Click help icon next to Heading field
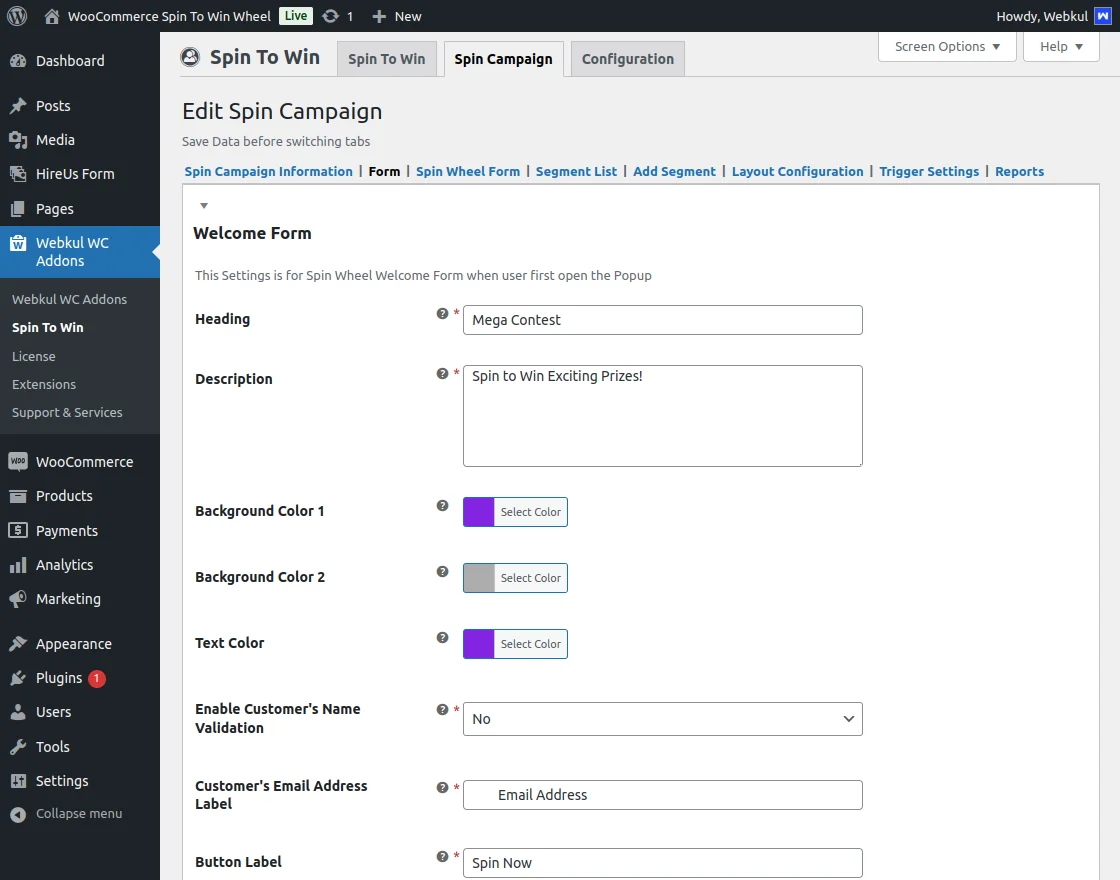The image size is (1120, 880). [442, 314]
